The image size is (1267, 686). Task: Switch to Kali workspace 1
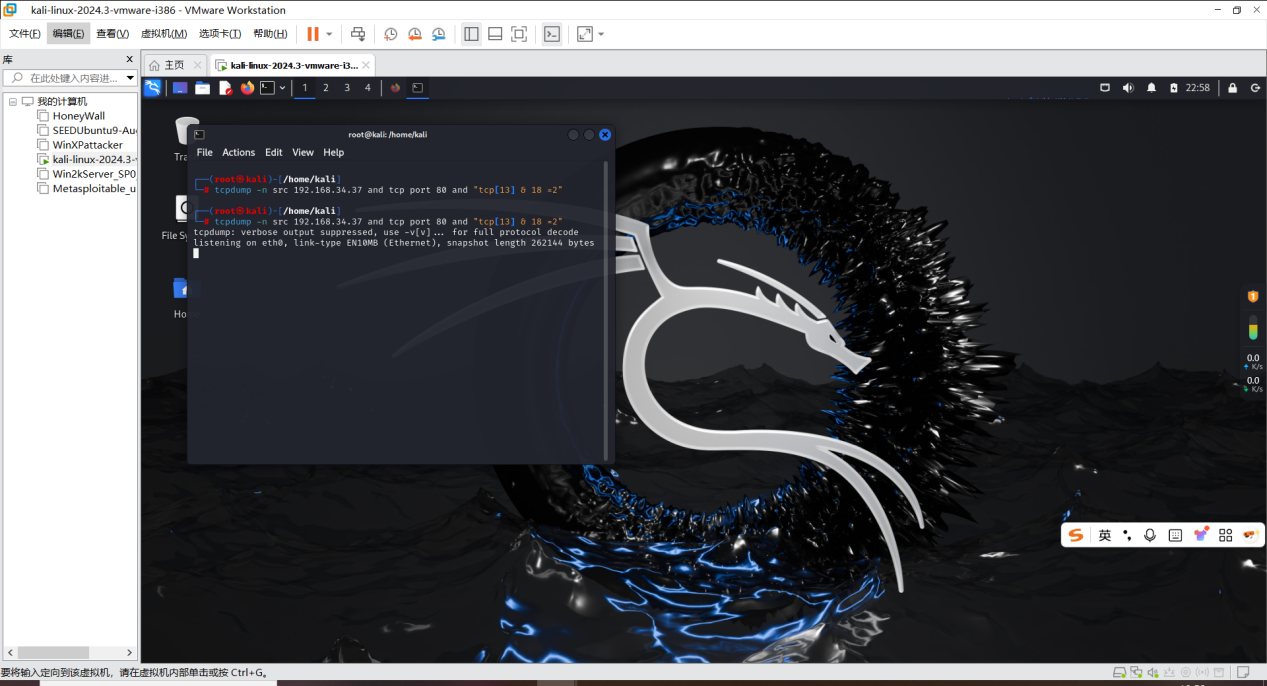pos(305,88)
